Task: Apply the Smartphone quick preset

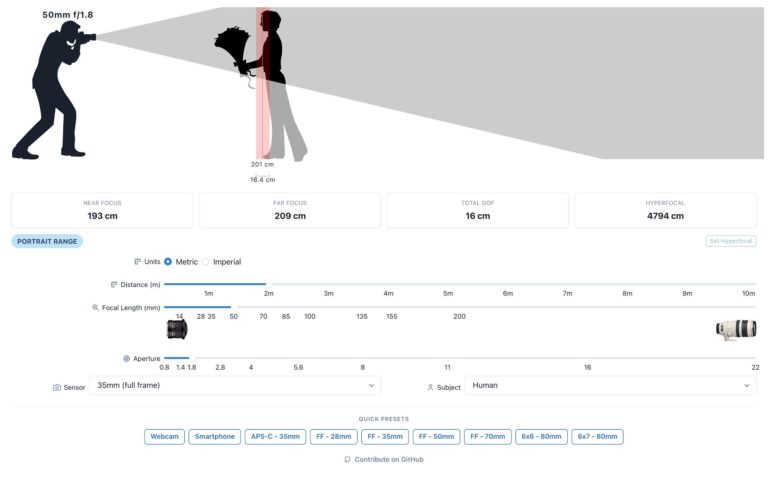Action: pos(215,436)
